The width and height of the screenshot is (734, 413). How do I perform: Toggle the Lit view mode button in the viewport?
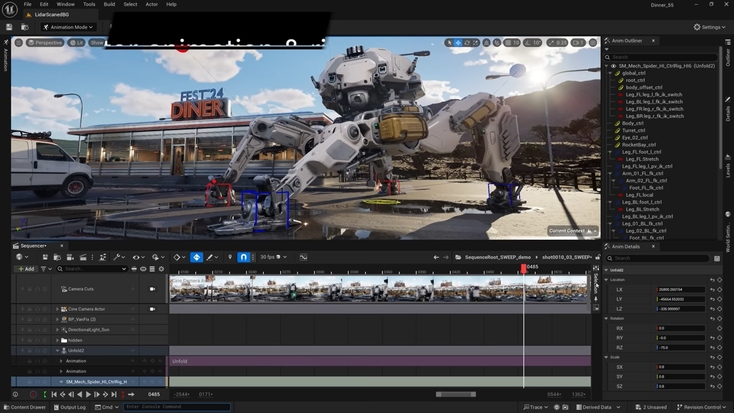click(x=77, y=43)
